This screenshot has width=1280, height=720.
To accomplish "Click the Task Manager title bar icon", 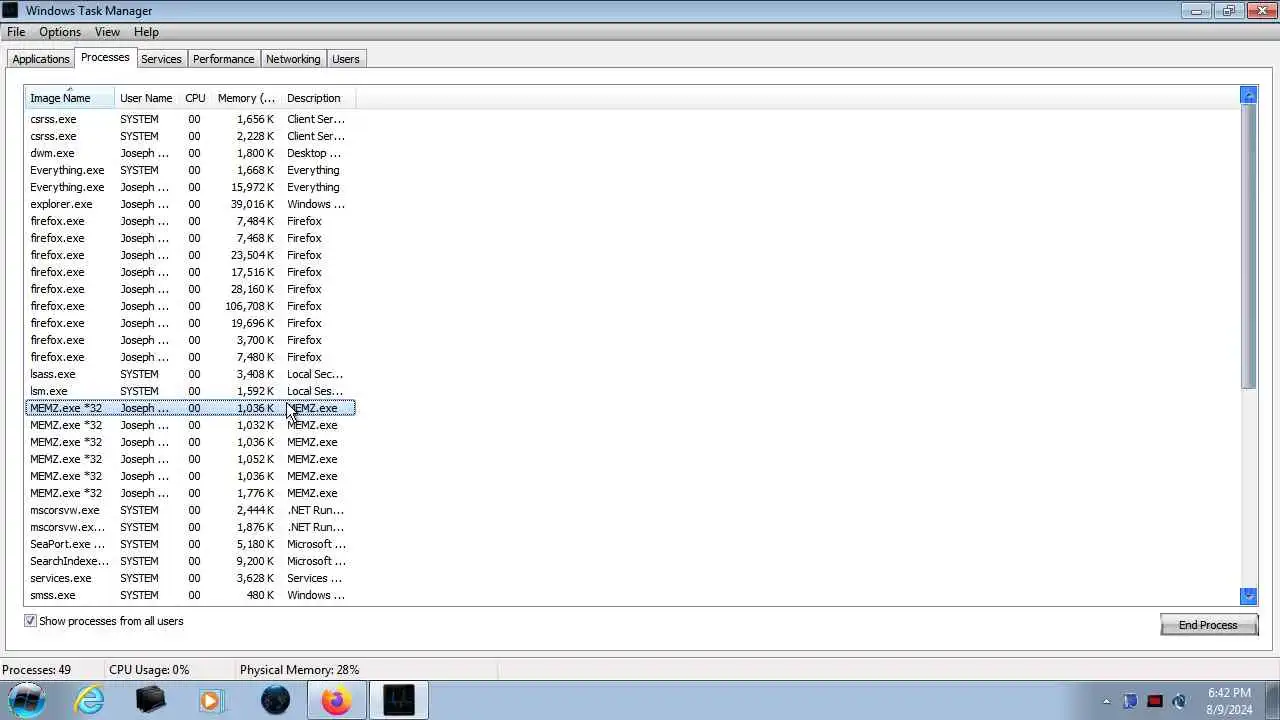I will tap(10, 10).
